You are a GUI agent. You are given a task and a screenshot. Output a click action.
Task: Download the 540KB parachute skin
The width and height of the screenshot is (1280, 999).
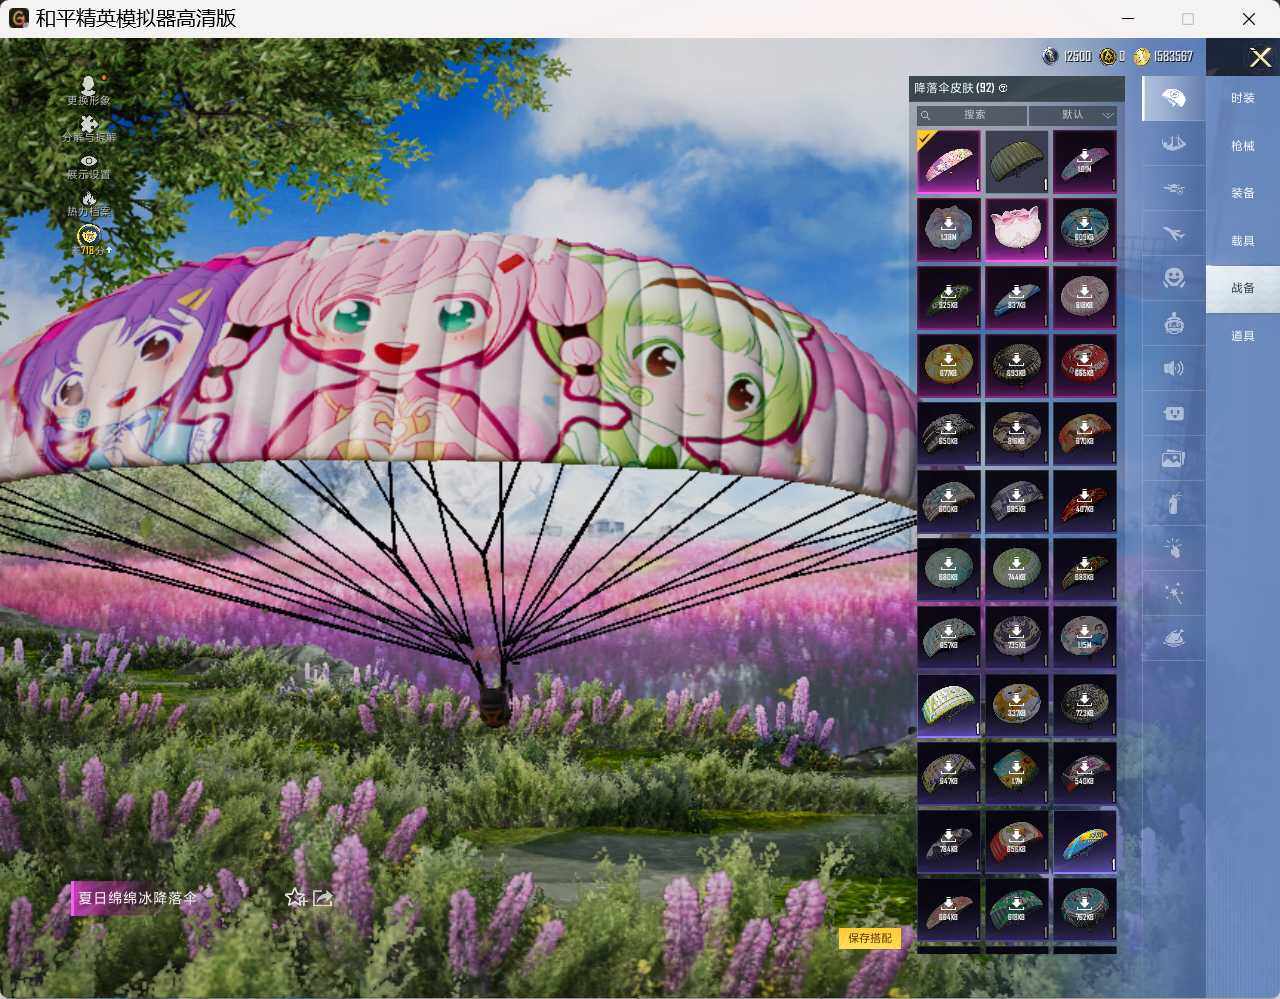1085,774
